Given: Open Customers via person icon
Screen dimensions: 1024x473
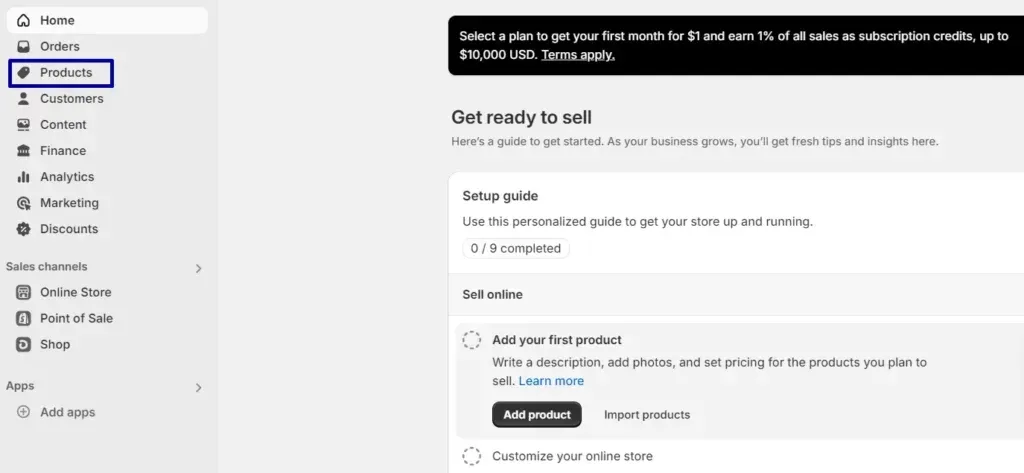Looking at the screenshot, I should click(x=24, y=99).
